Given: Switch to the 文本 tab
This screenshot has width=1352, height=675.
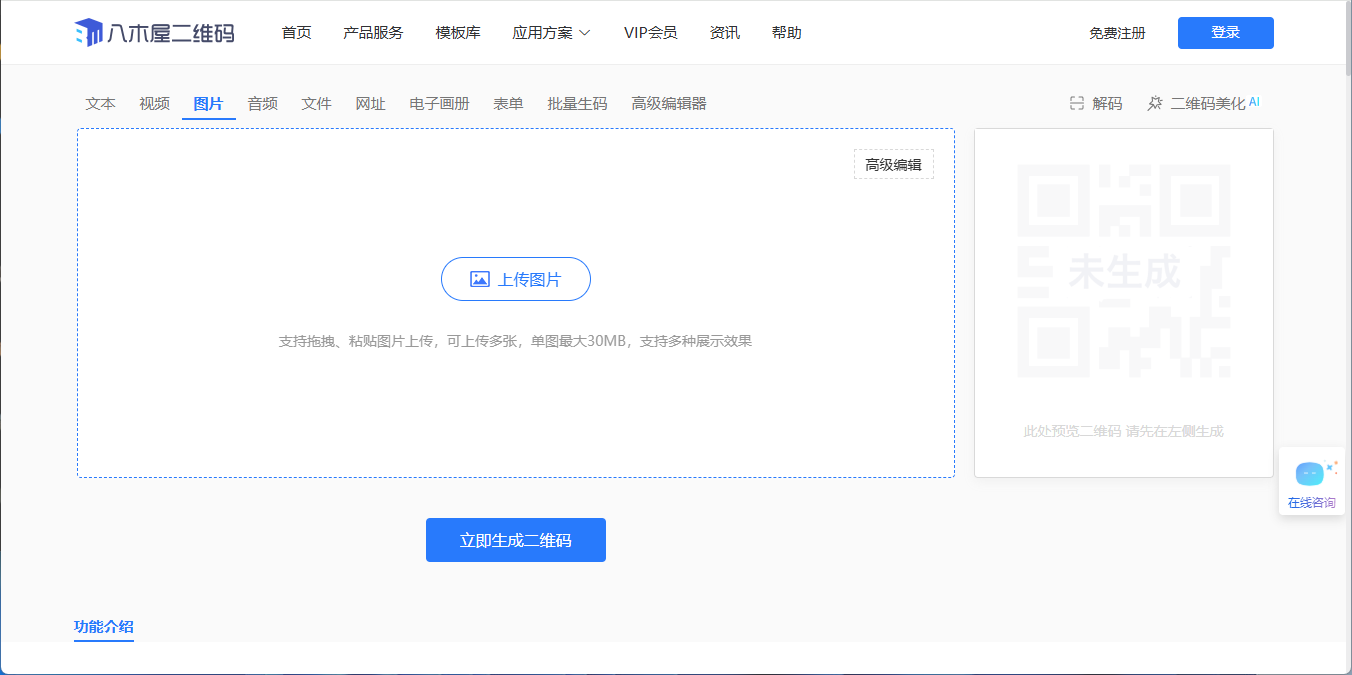Looking at the screenshot, I should coord(101,104).
